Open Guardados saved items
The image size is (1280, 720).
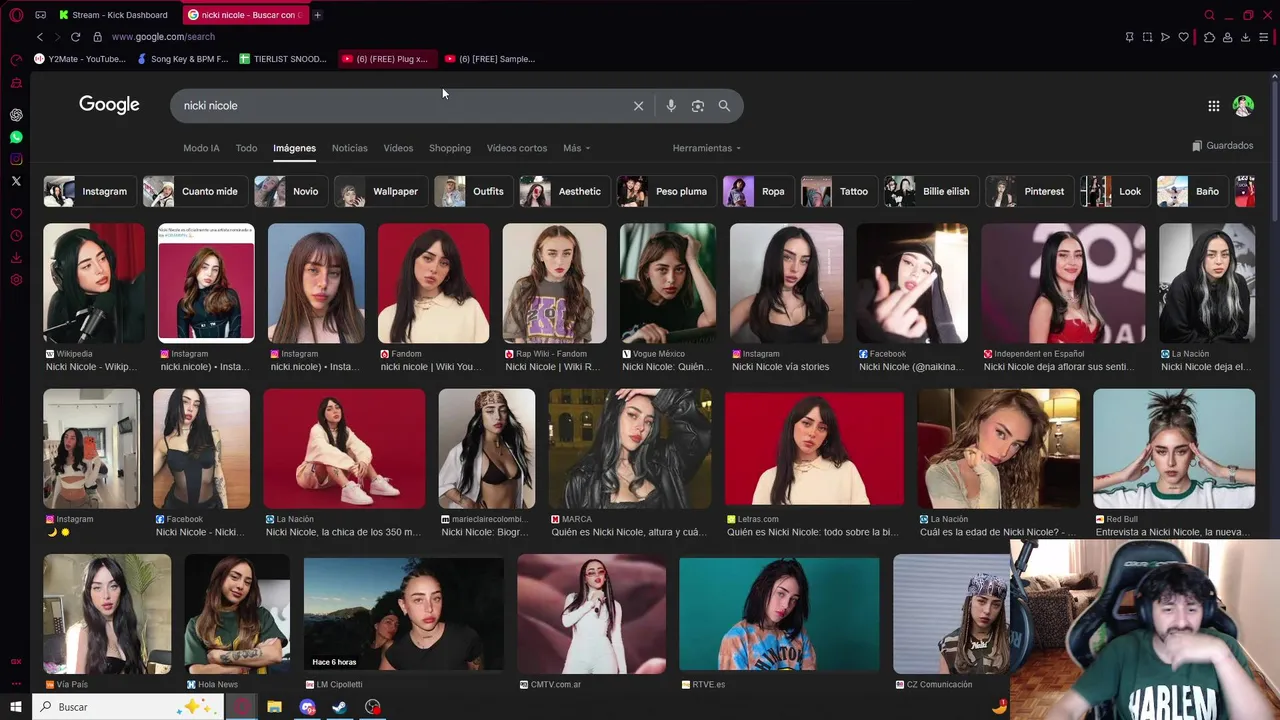coord(1223,146)
